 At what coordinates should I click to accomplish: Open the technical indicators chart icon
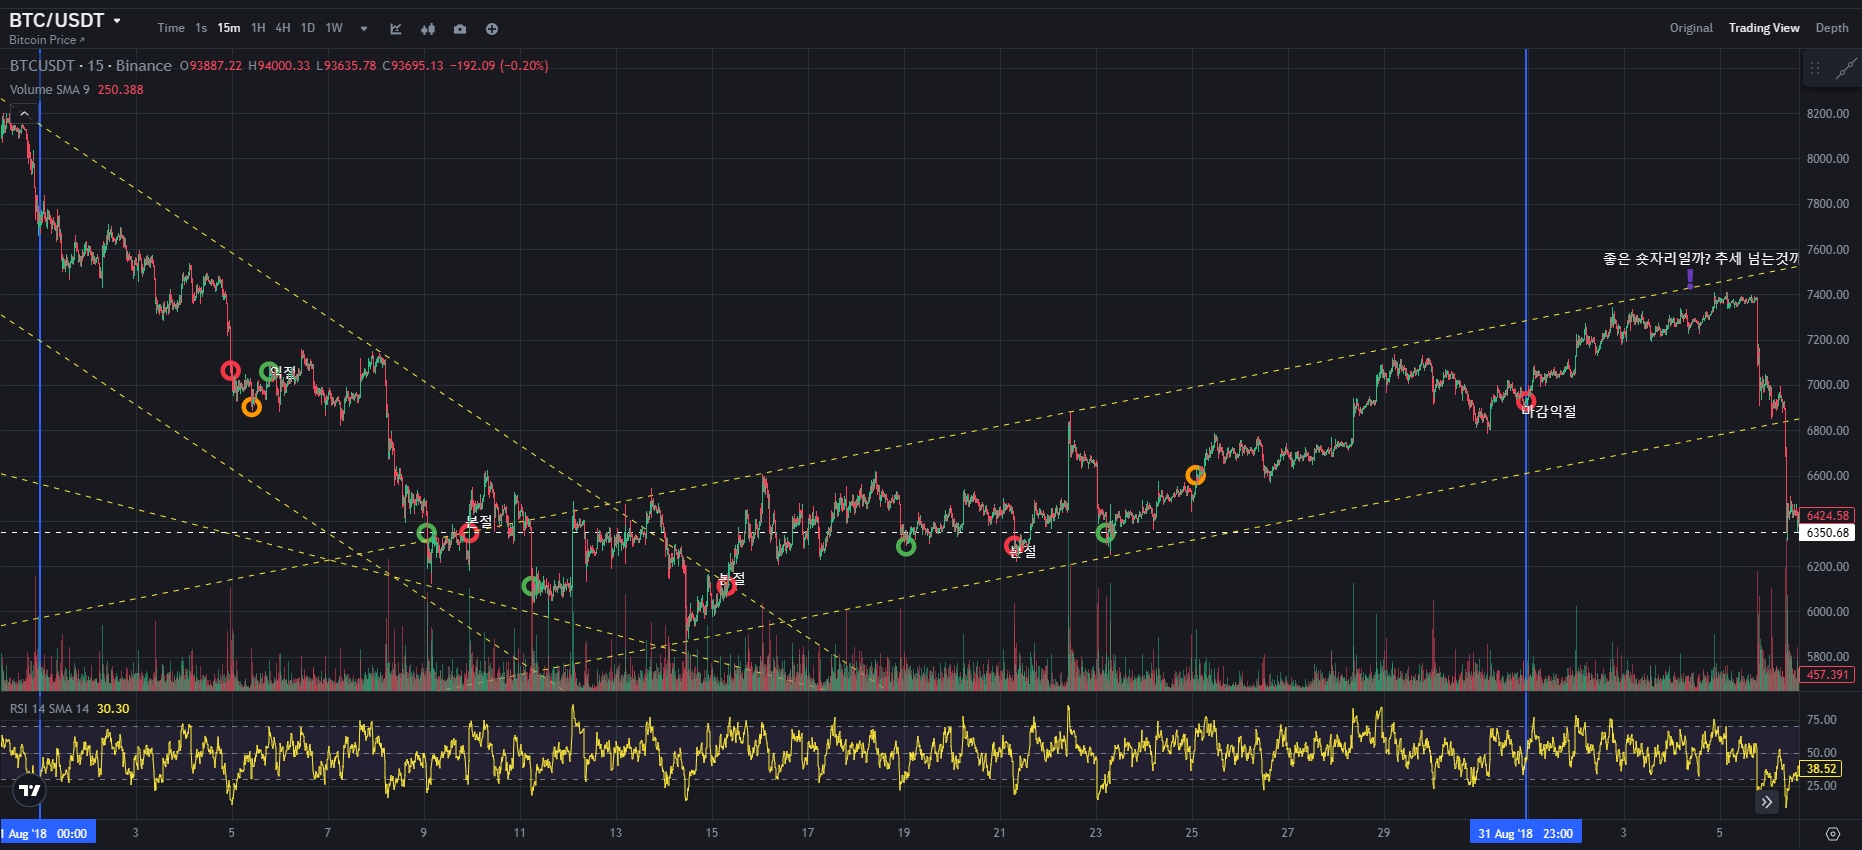396,29
